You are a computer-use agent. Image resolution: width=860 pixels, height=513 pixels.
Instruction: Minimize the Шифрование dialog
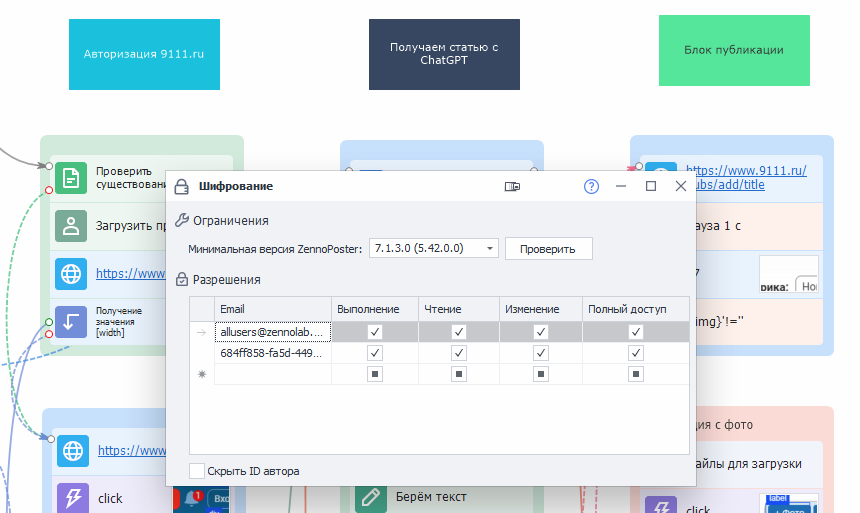coord(621,187)
